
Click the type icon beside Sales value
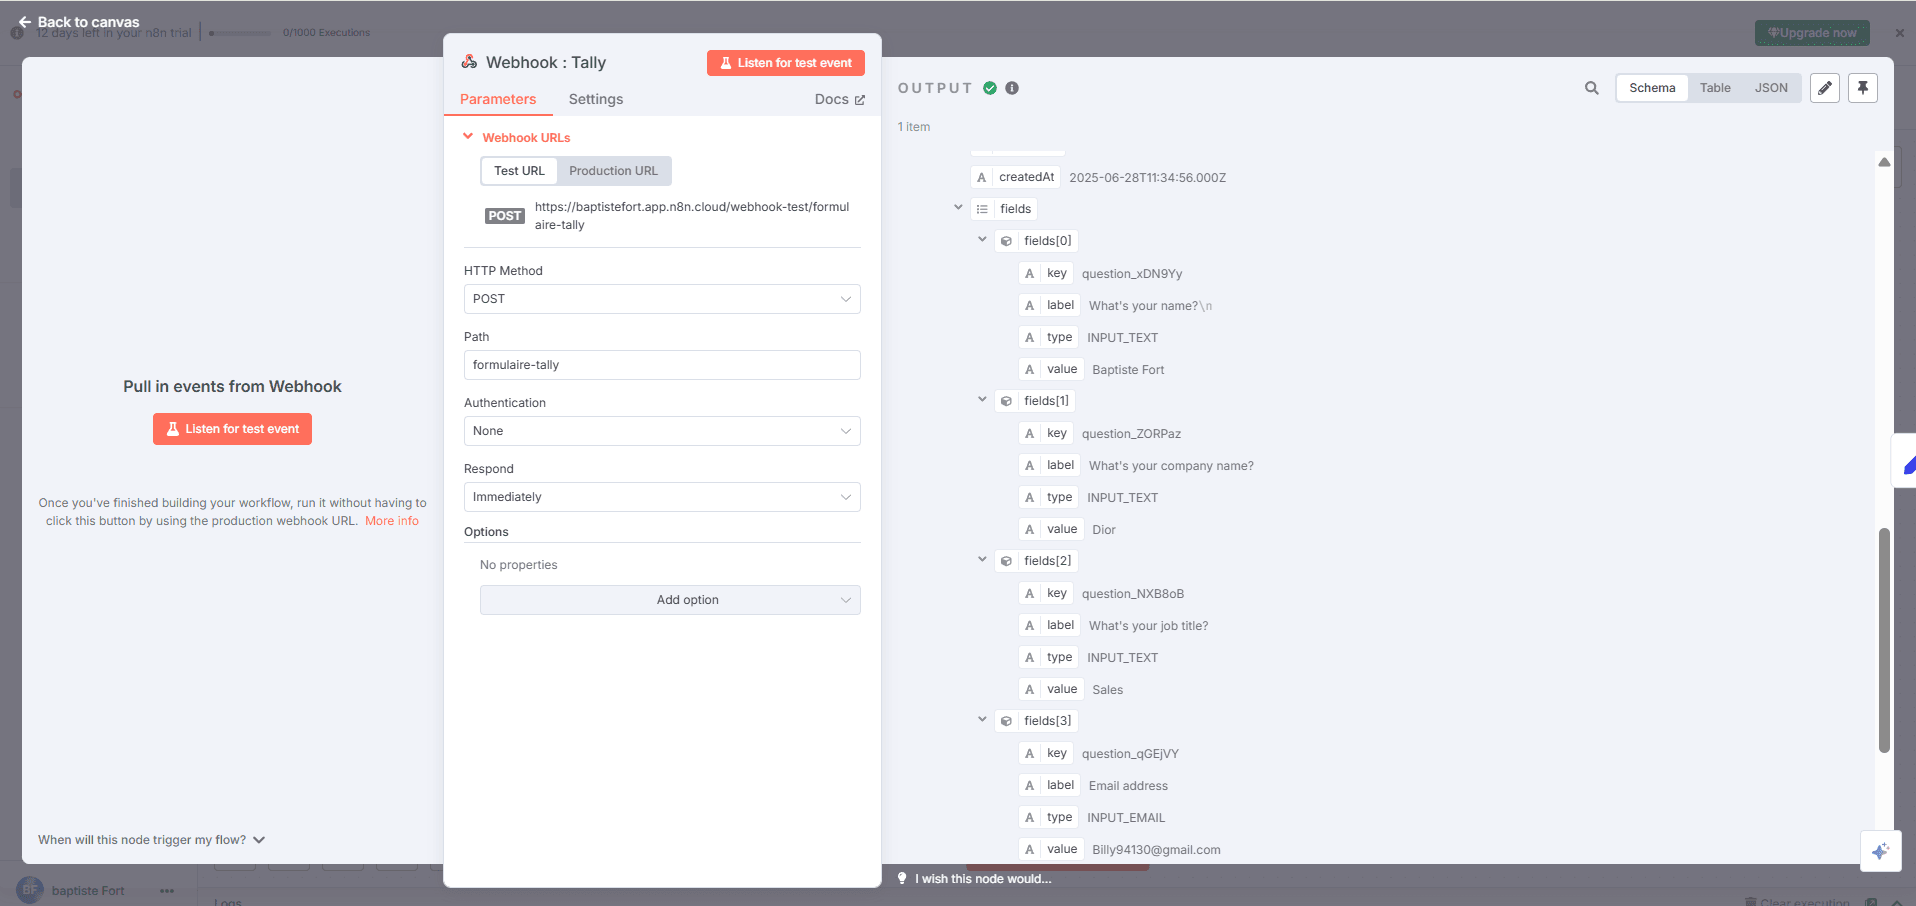pyautogui.click(x=1030, y=689)
